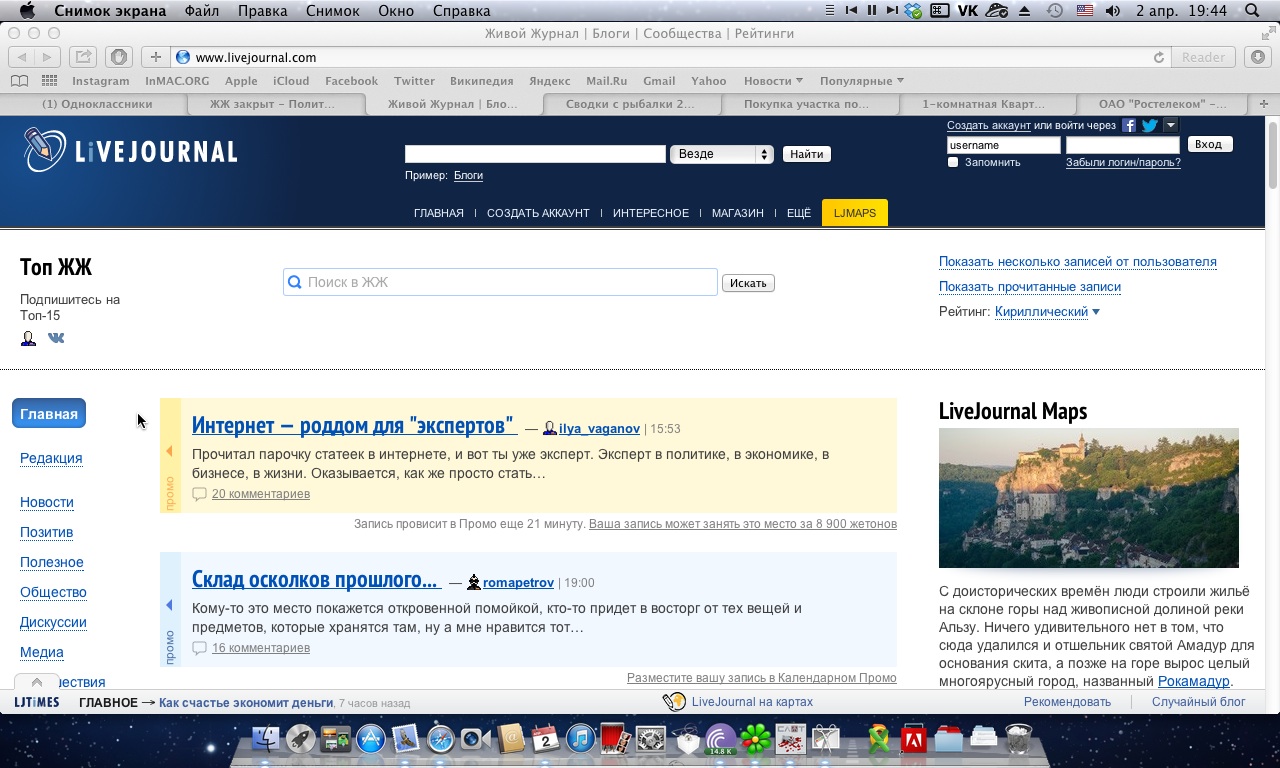Switch to the (1) Одноклассники tab
The image size is (1280, 768).
[x=97, y=104]
